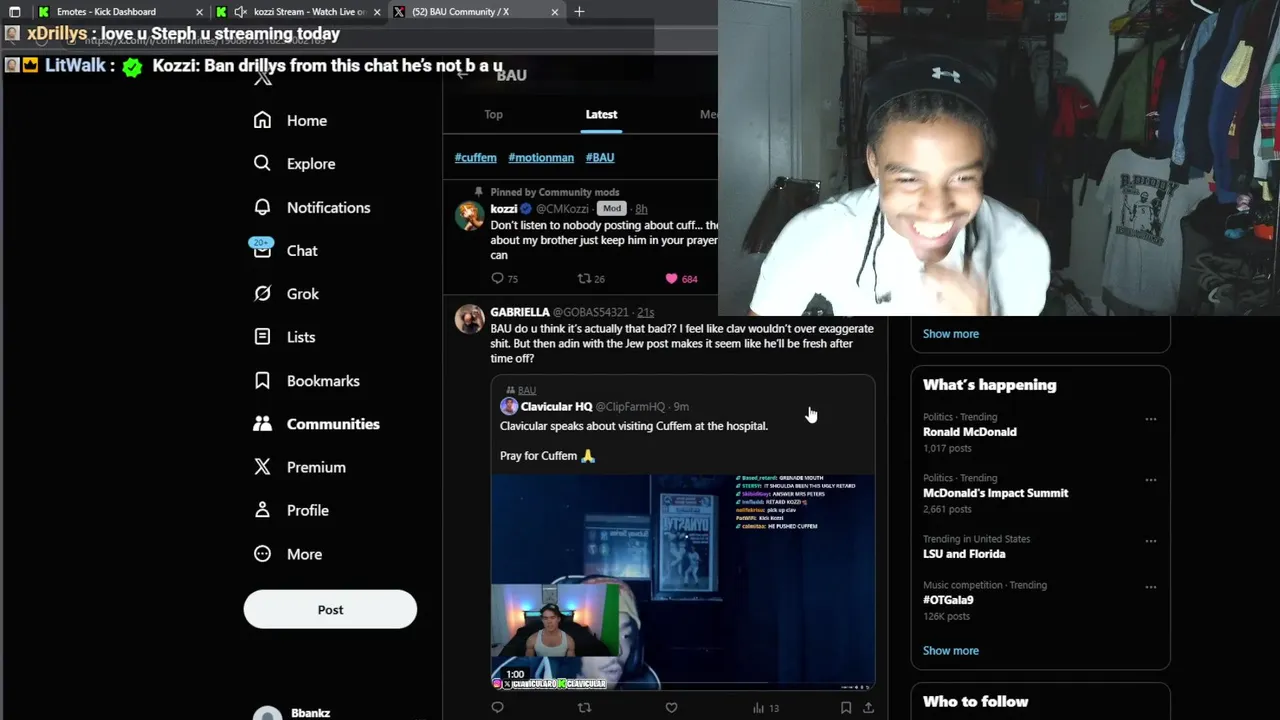Repost GABRIELLA's post
1280x720 pixels.
point(584,708)
